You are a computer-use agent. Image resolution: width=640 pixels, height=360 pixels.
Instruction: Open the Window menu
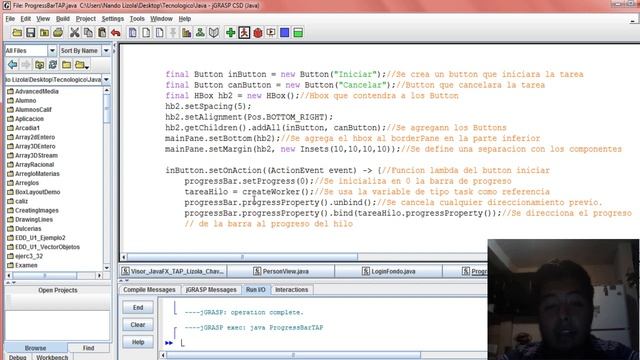(161, 19)
